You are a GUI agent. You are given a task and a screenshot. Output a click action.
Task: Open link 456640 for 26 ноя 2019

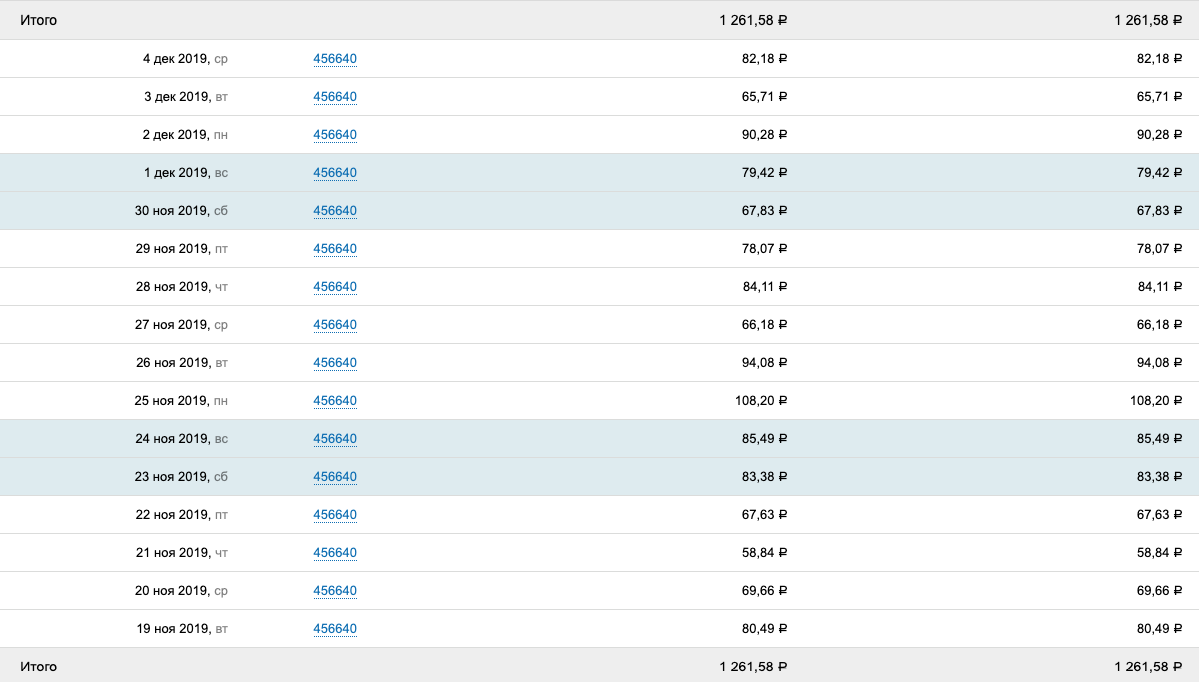(x=335, y=363)
